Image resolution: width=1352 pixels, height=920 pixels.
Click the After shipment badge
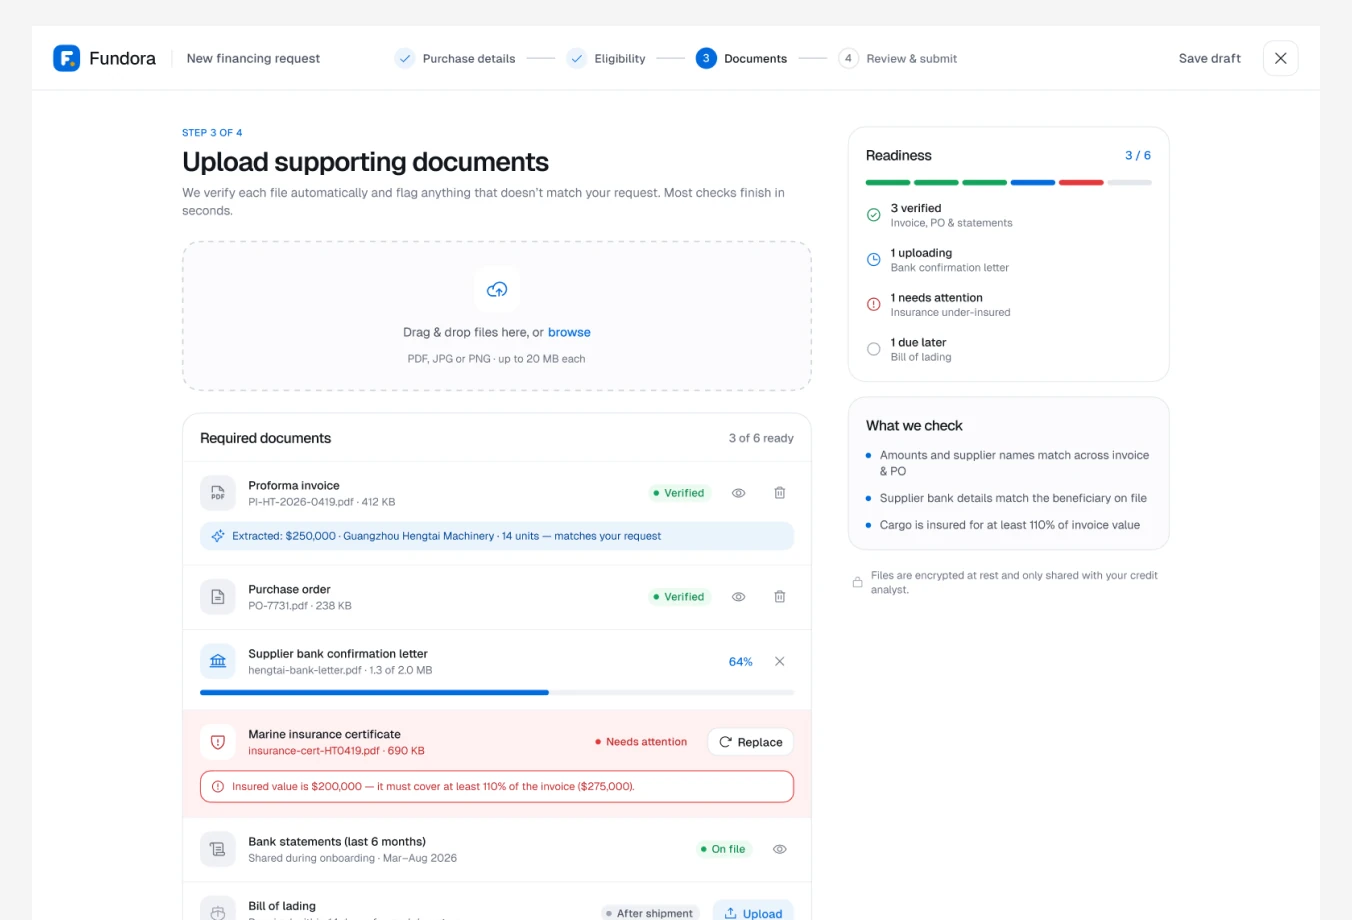click(650, 913)
